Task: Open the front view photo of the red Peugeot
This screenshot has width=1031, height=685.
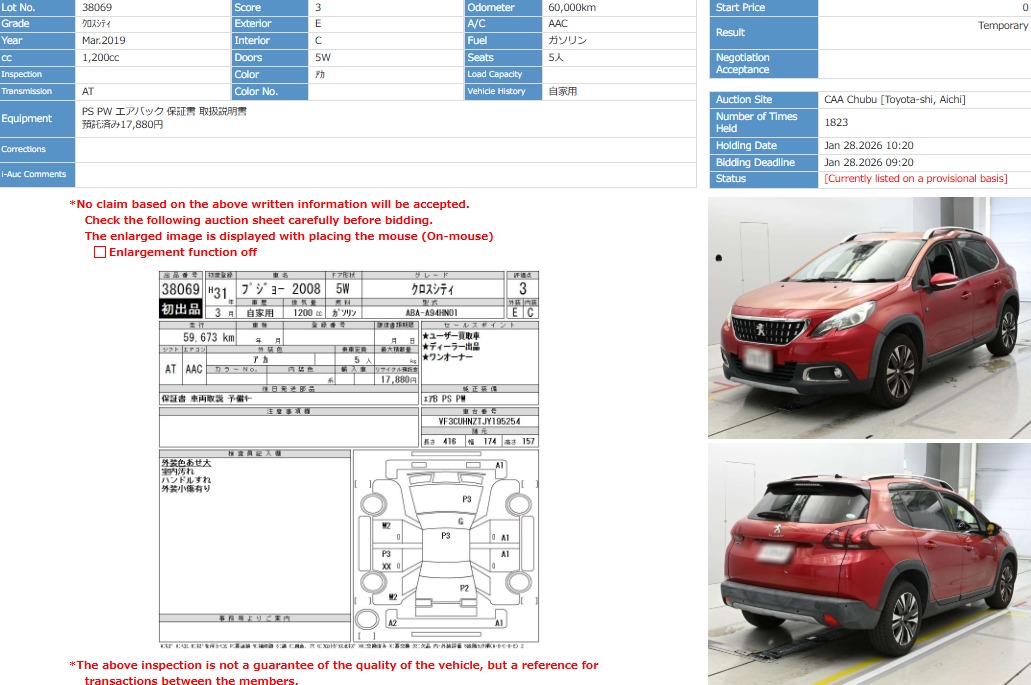Action: point(869,318)
